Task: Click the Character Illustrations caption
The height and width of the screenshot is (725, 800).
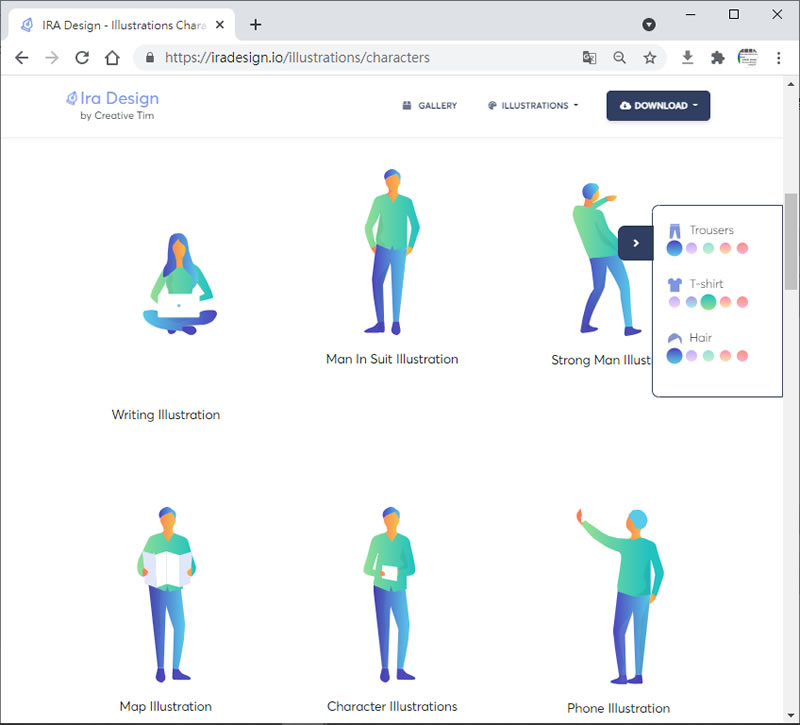Action: (392, 707)
